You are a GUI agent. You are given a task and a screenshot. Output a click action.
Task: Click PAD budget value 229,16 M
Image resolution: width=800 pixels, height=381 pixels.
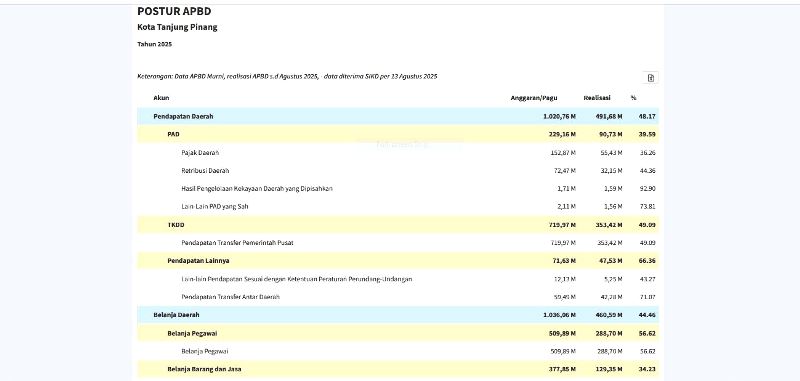click(562, 135)
